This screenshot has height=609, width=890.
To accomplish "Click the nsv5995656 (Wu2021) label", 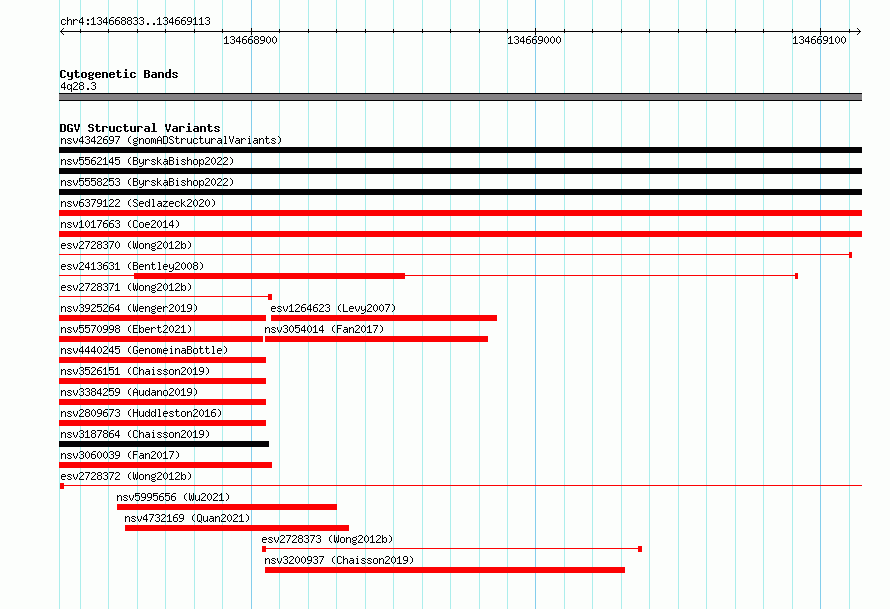I will point(173,497).
